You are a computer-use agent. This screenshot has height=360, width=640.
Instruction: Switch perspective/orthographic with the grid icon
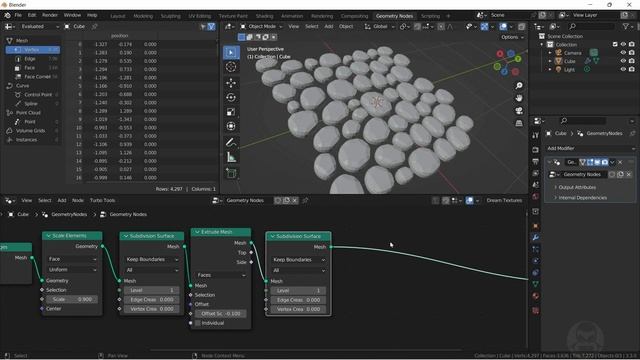point(519,123)
